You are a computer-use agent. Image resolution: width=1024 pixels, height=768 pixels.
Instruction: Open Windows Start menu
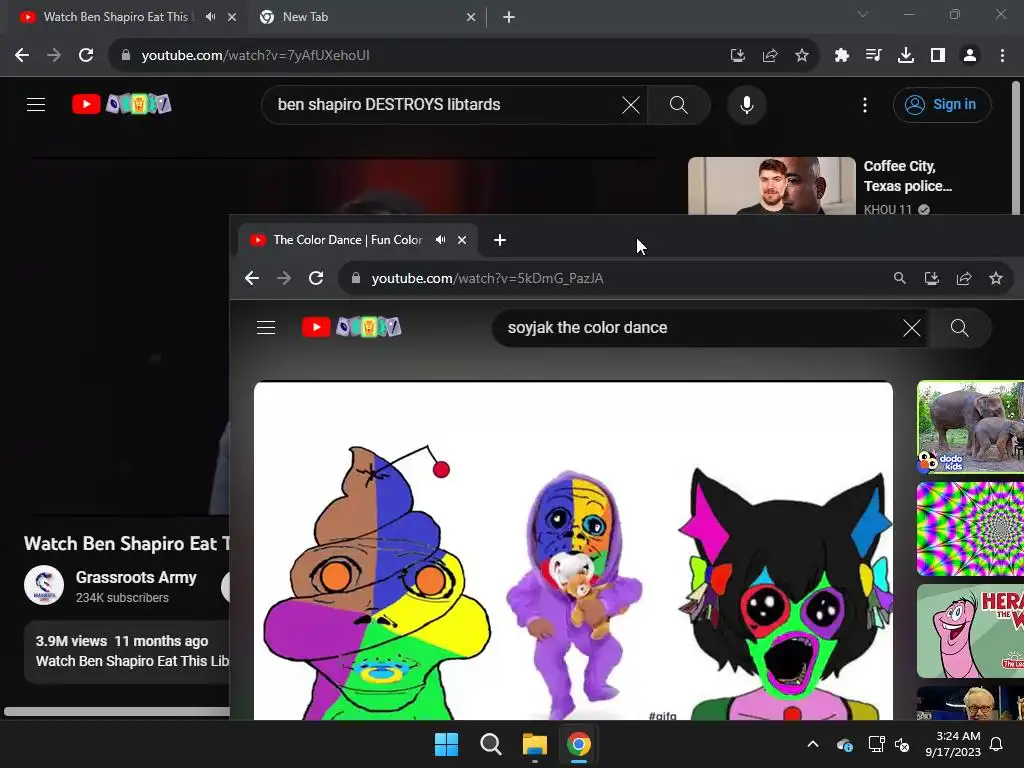447,744
